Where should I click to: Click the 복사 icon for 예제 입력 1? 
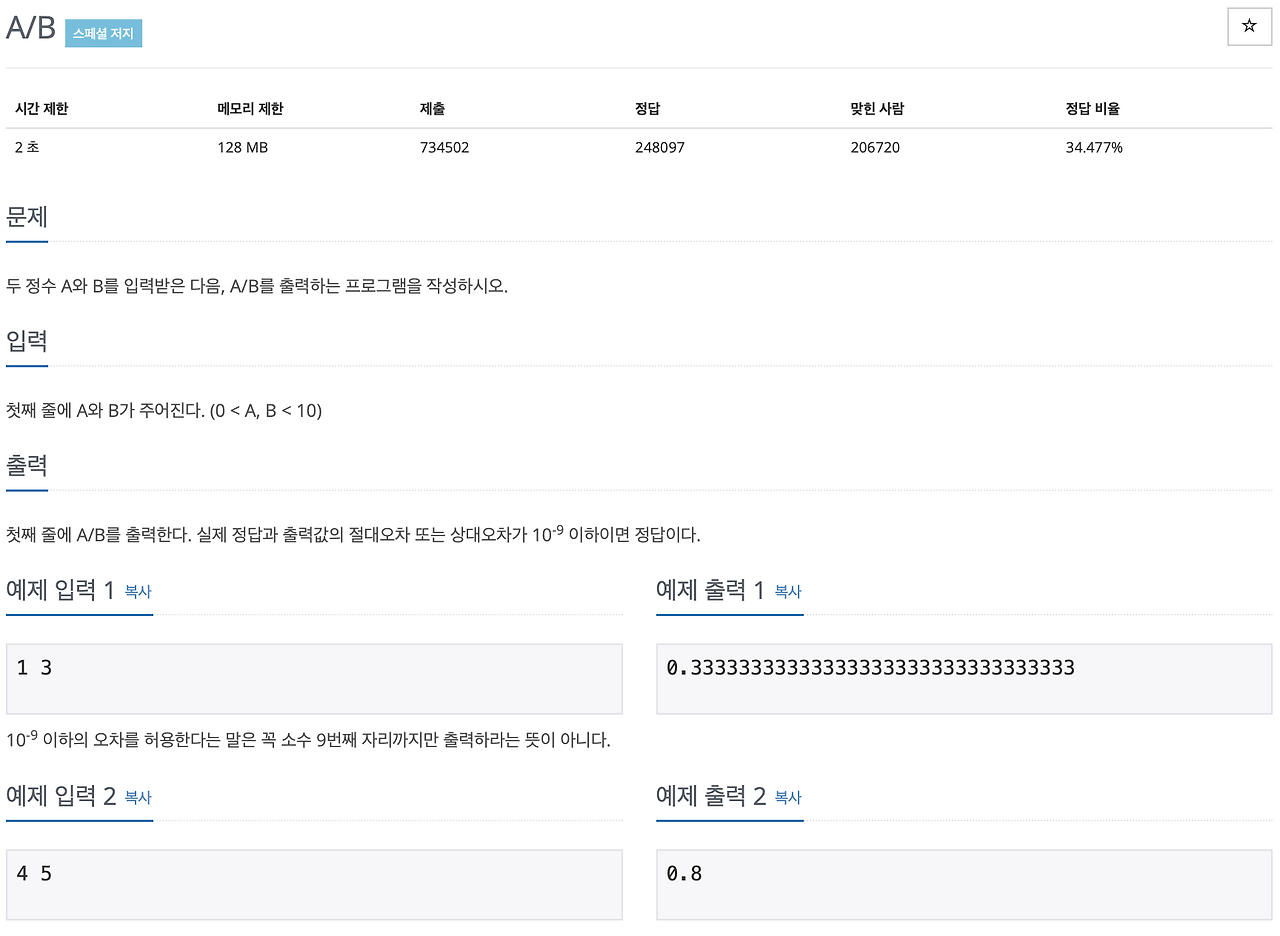click(x=135, y=592)
